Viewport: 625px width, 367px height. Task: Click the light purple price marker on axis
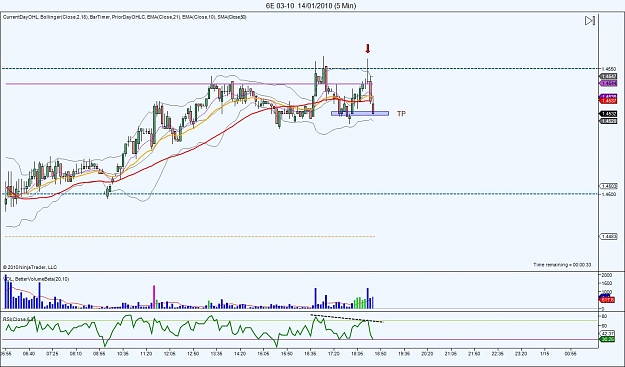(609, 83)
